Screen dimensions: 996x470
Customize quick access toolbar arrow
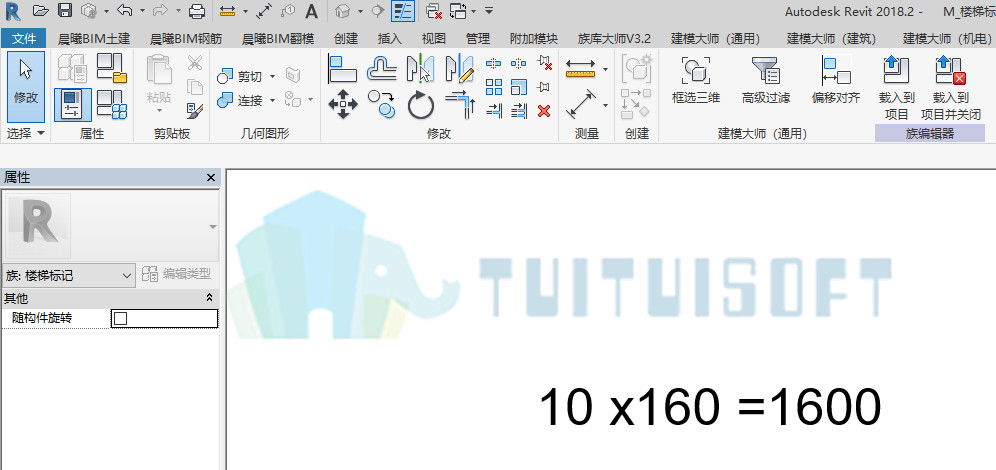[x=488, y=11]
